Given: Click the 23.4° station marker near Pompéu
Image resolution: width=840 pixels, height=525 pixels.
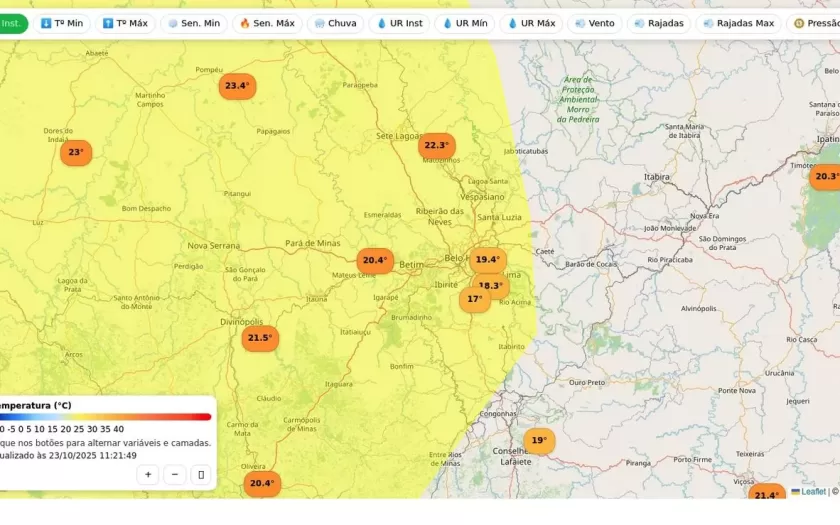Looking at the screenshot, I should [237, 86].
